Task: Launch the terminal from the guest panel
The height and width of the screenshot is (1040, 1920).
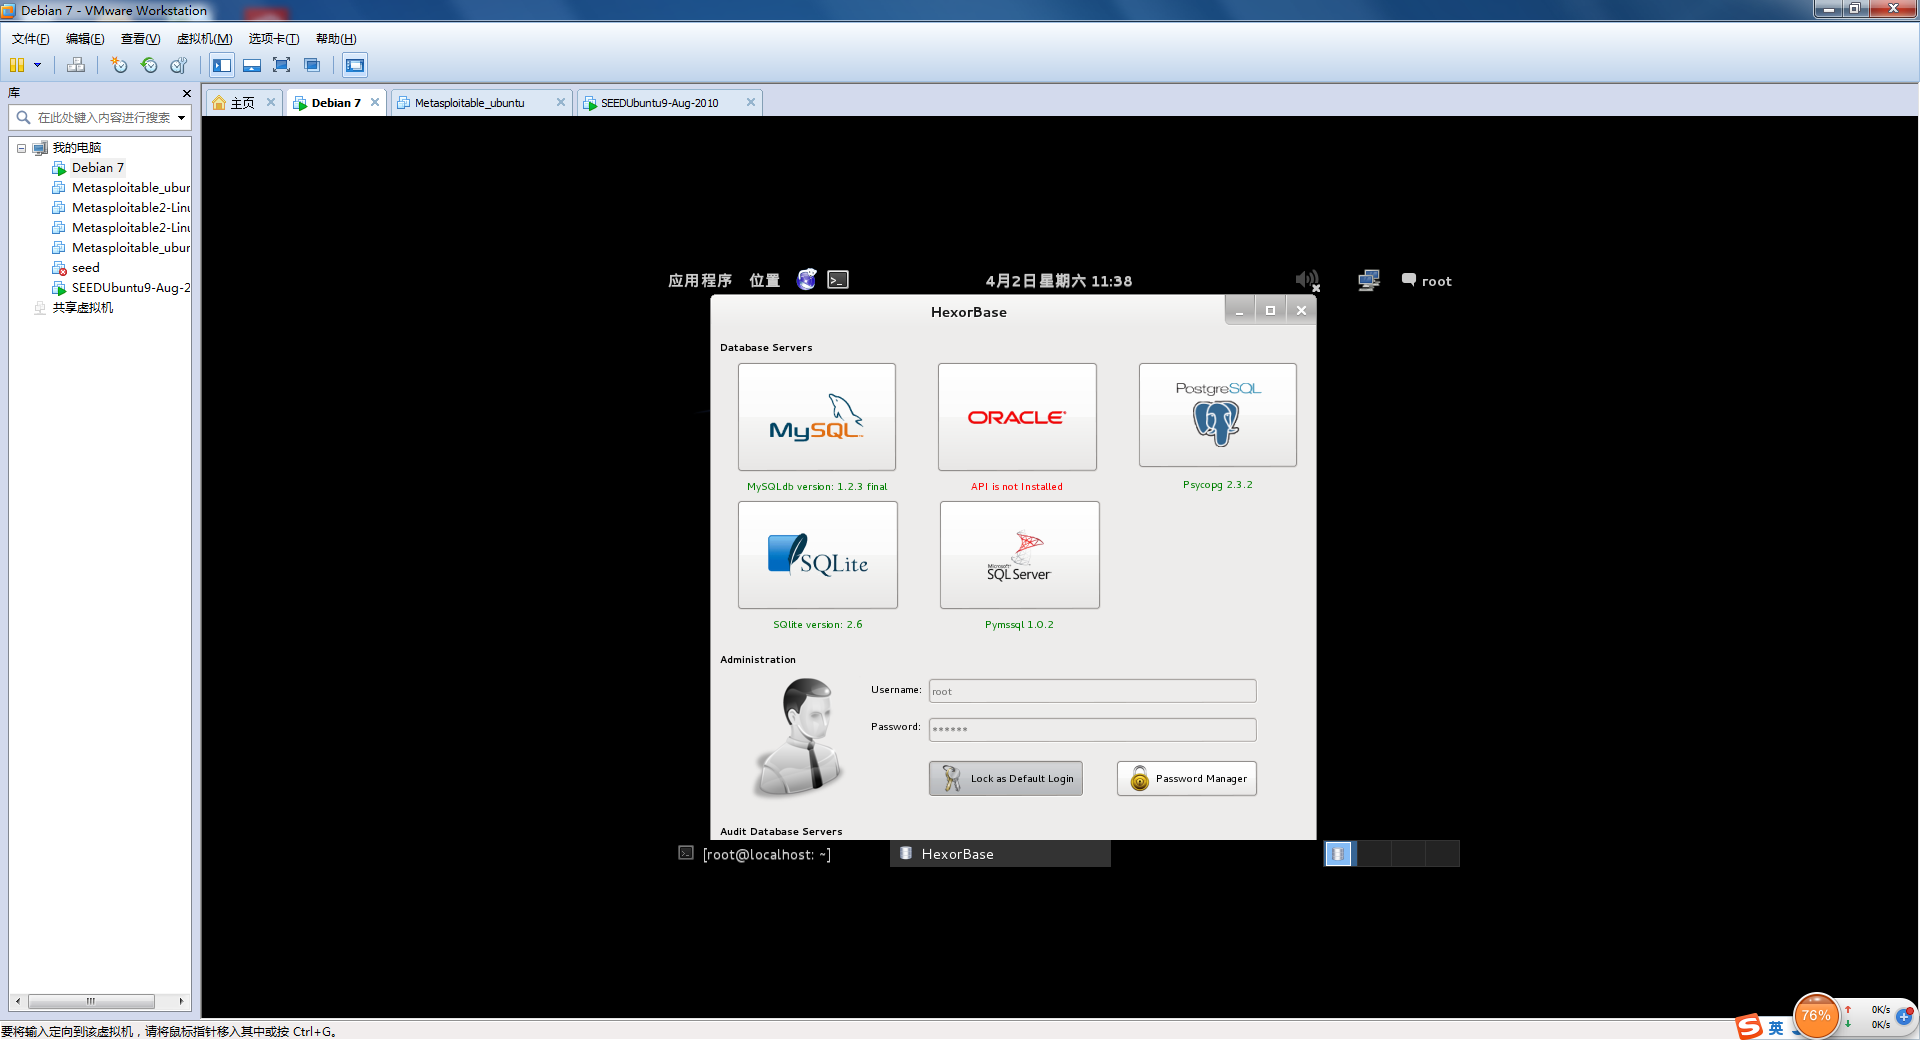Action: click(x=838, y=280)
